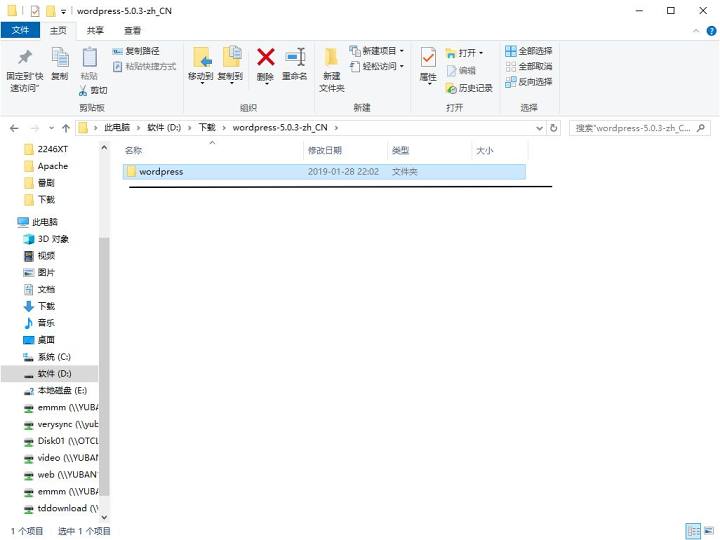Image resolution: width=720 pixels, height=540 pixels.
Task: Click the Refresh button
Action: pyautogui.click(x=554, y=128)
